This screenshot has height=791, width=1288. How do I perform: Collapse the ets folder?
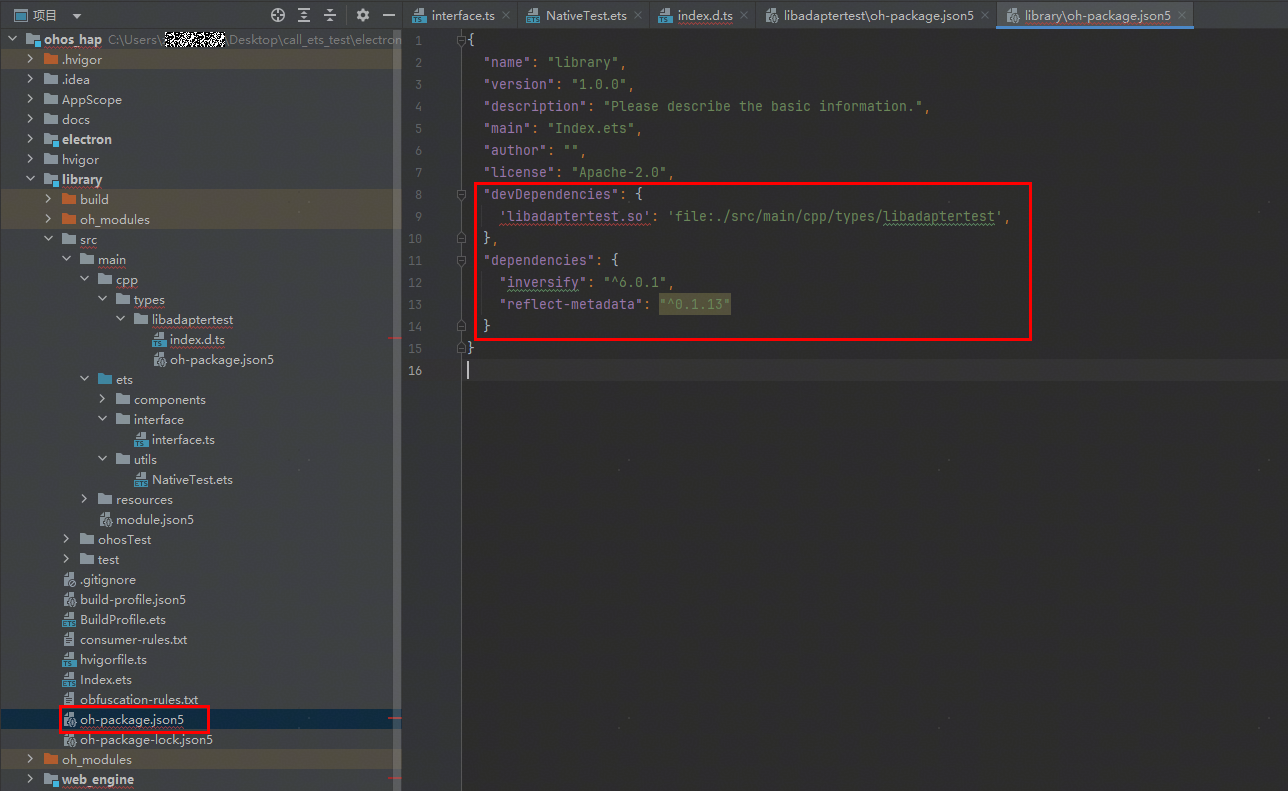pos(85,380)
